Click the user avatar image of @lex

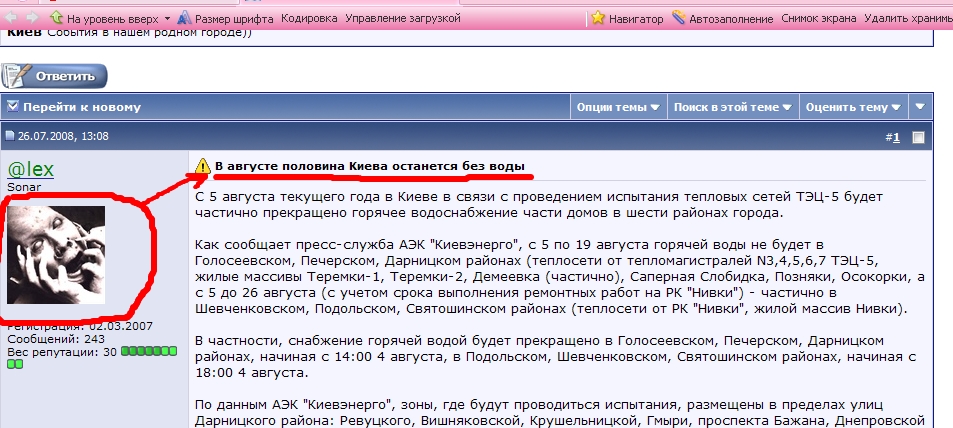56,254
